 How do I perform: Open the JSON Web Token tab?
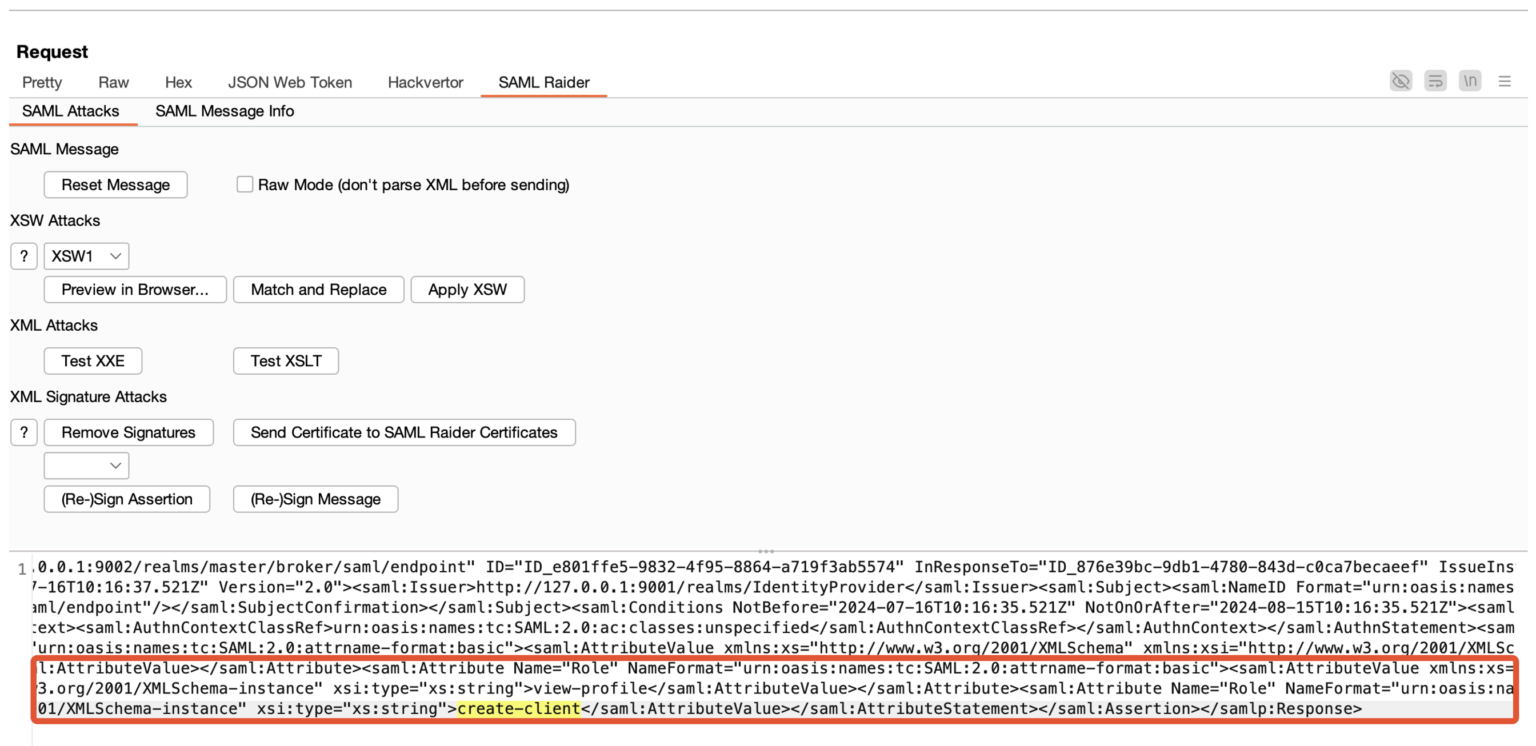pyautogui.click(x=290, y=82)
